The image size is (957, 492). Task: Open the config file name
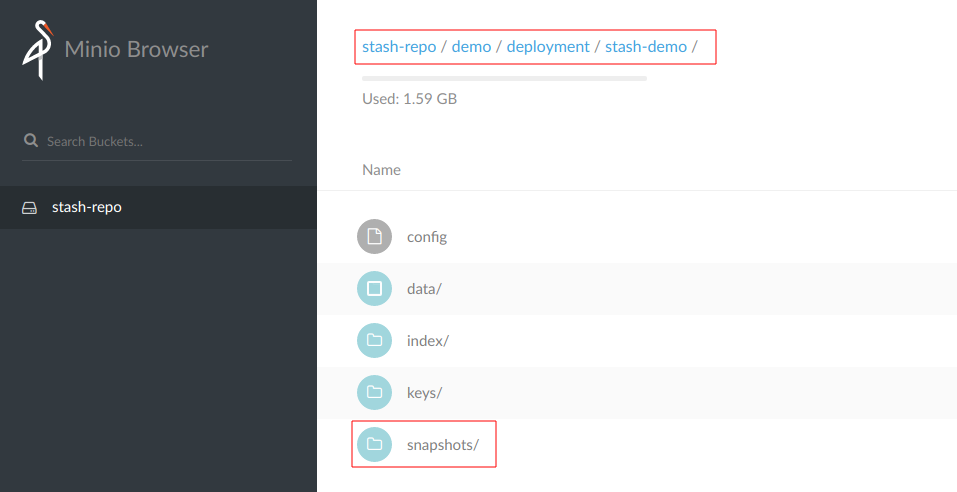(x=427, y=237)
